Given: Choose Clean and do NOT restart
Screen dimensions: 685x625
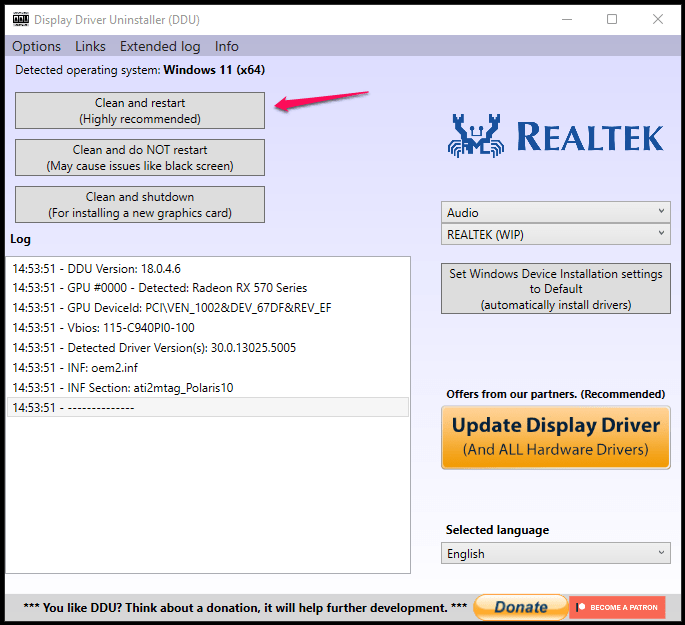Looking at the screenshot, I should pyautogui.click(x=140, y=158).
